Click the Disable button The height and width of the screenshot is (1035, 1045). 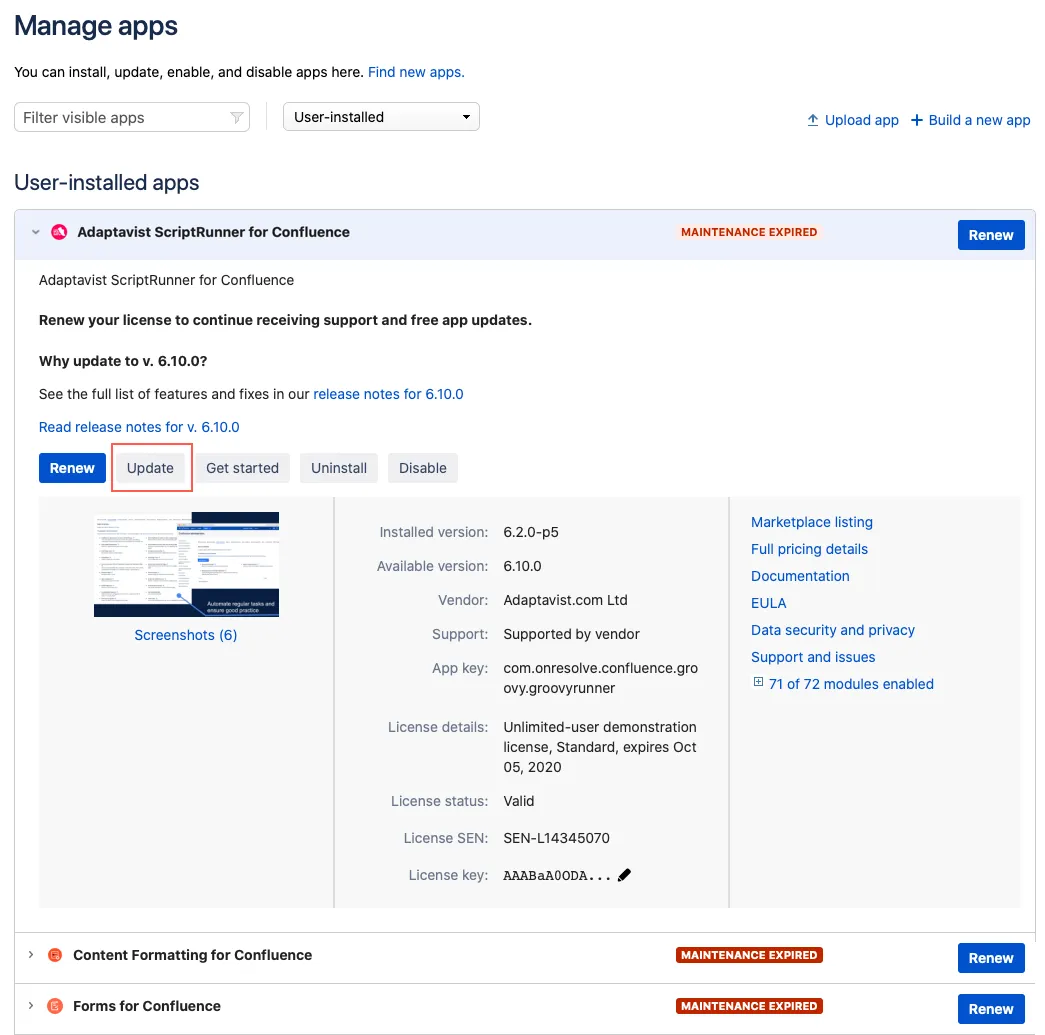pyautogui.click(x=423, y=468)
